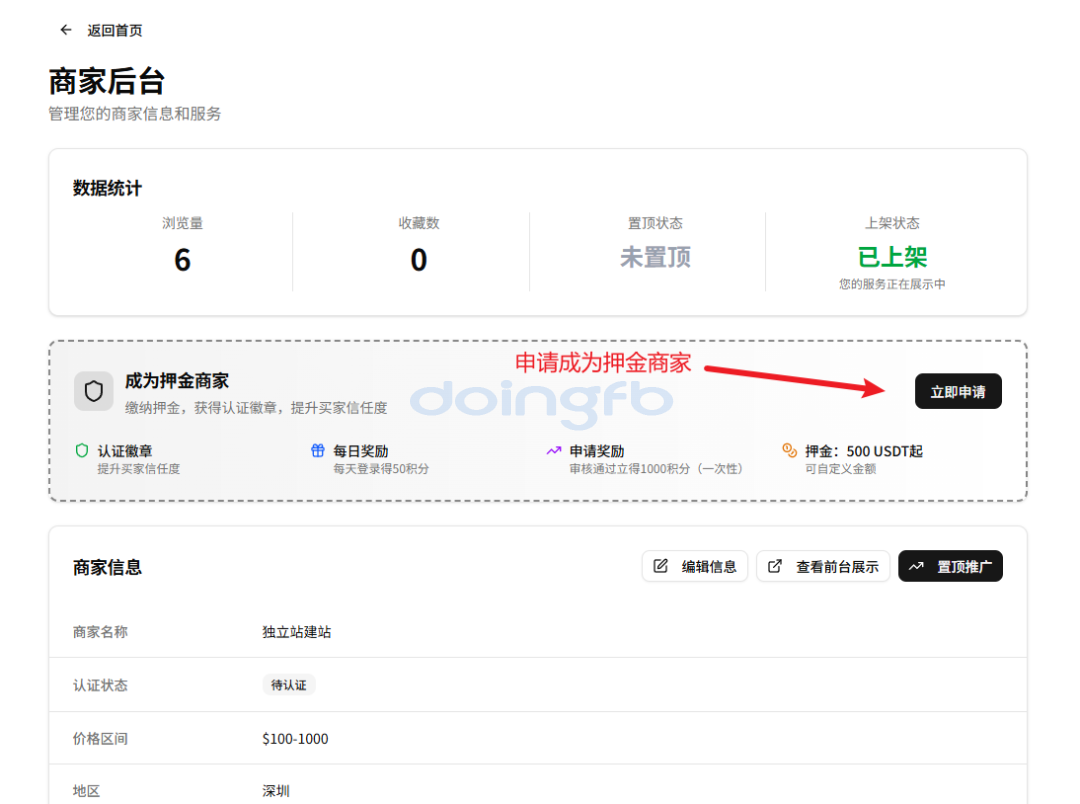Image resolution: width=1080 pixels, height=804 pixels.
Task: Click the 浏览量 count 6
Action: pos(182,260)
